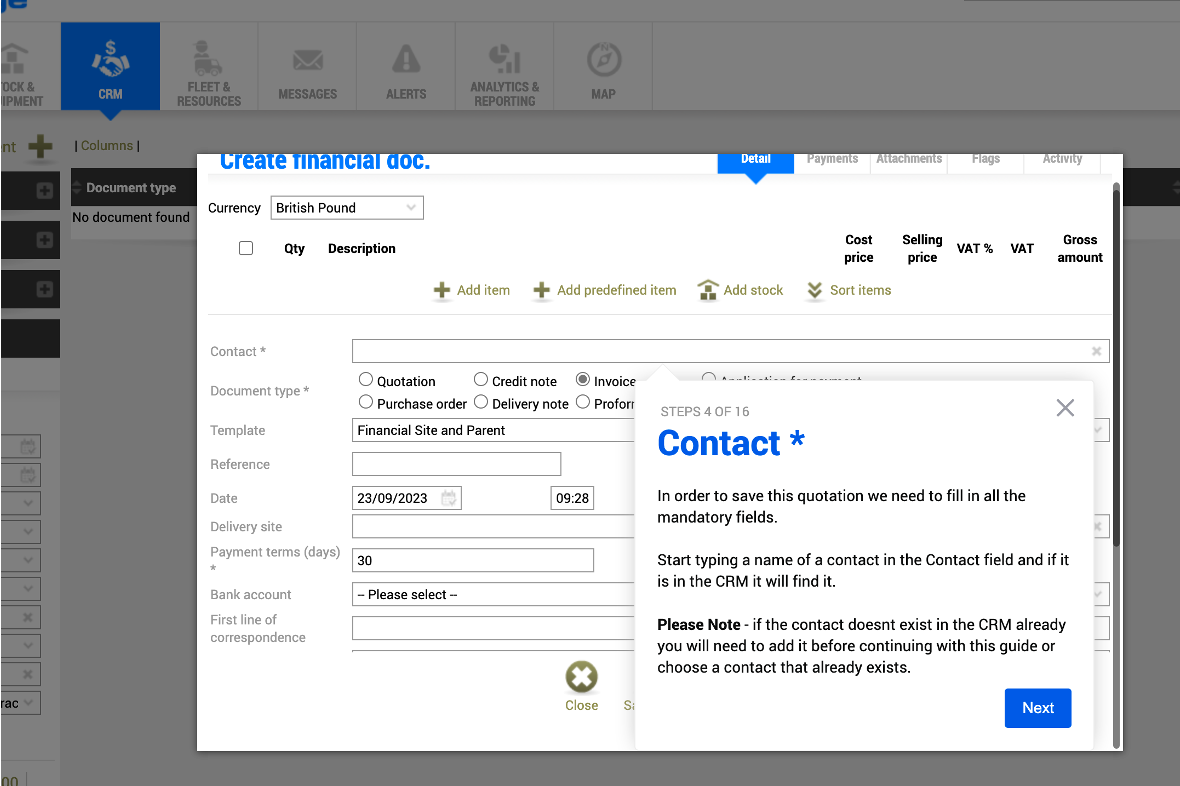Click the Close cross icon in dialog
The width and height of the screenshot is (1180, 786).
click(582, 677)
